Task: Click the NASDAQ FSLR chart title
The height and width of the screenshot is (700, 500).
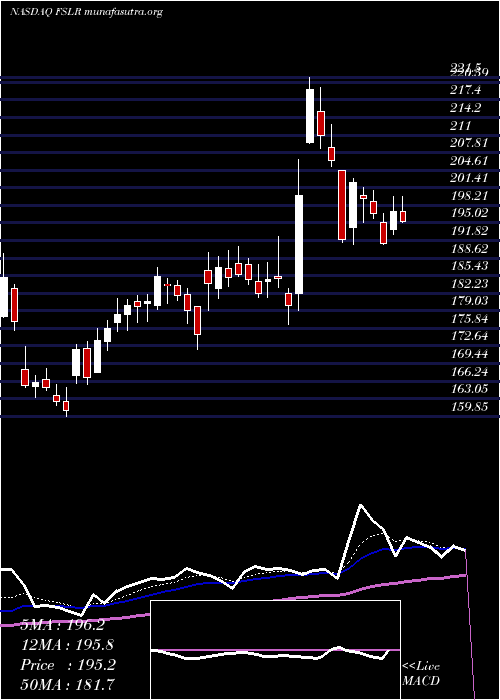Action: pos(86,12)
